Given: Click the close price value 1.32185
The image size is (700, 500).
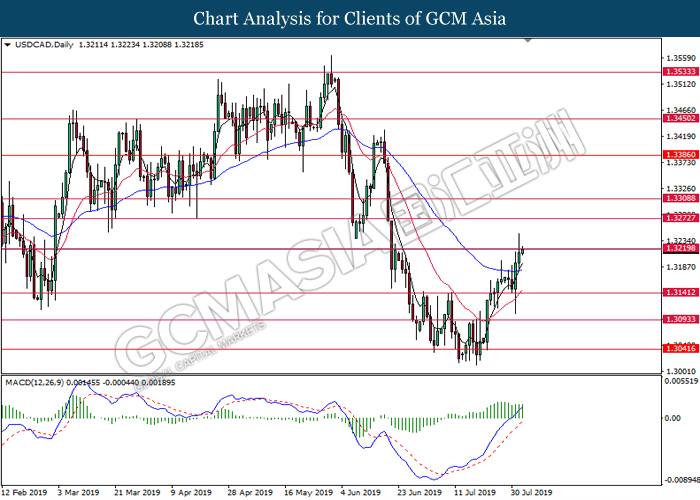Looking at the screenshot, I should [x=189, y=45].
